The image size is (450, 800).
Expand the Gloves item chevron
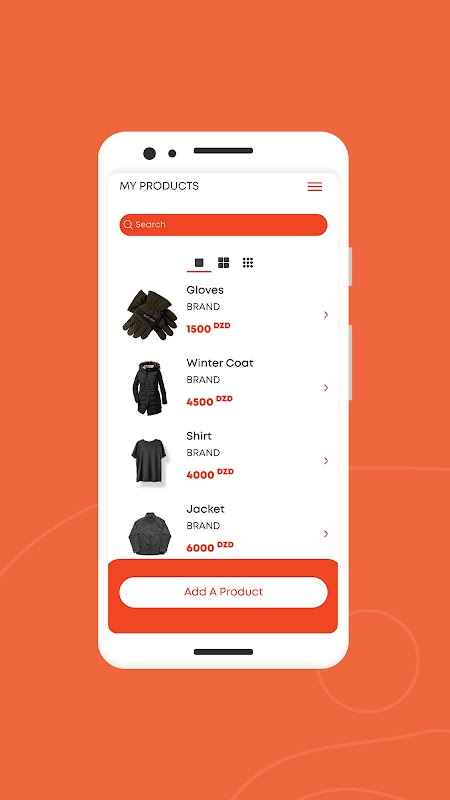tap(326, 315)
